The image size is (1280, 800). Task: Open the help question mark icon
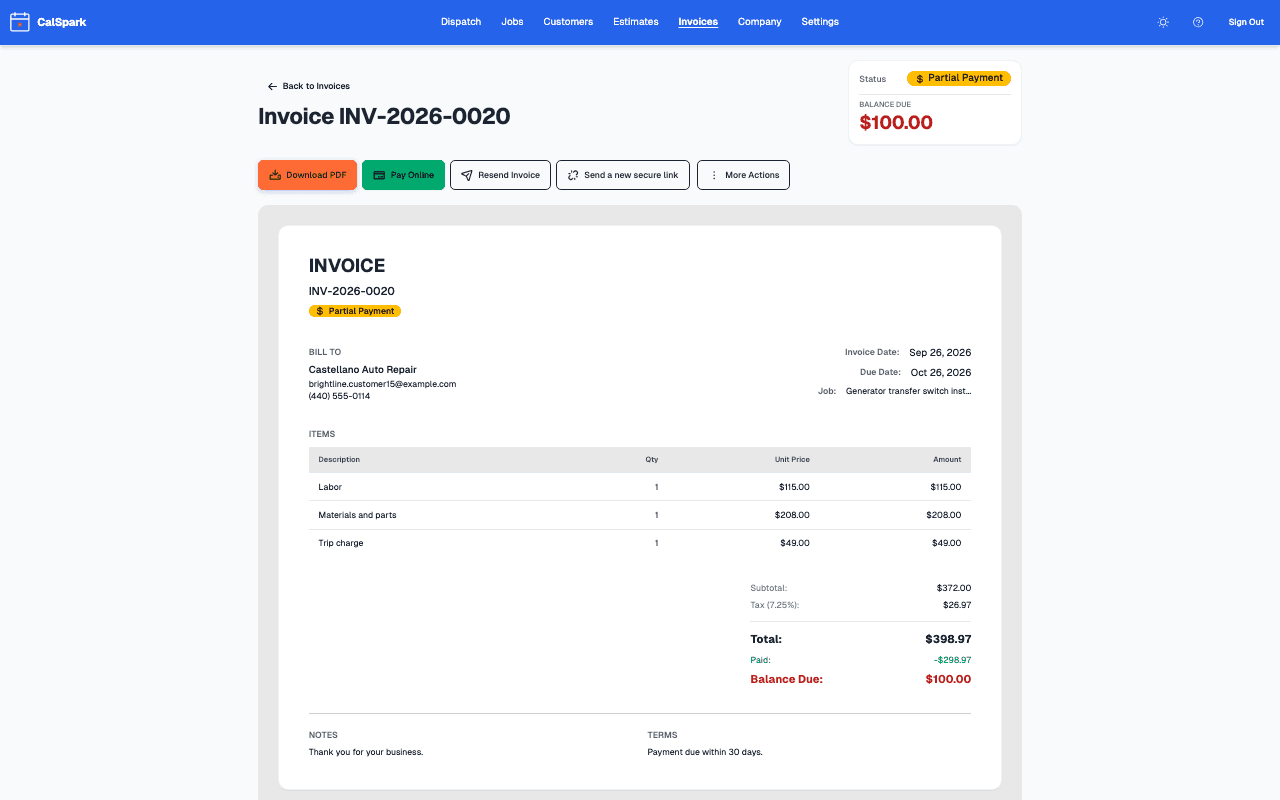pos(1198,22)
